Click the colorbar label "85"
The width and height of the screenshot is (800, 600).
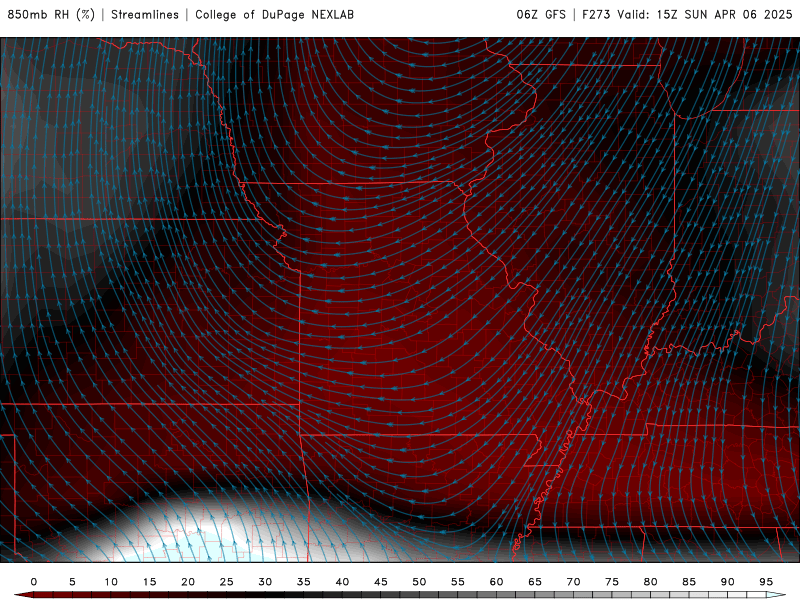(689, 582)
